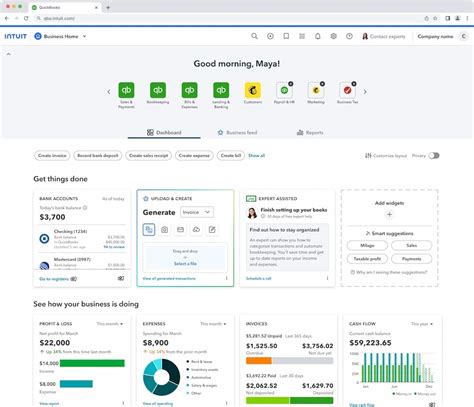Open Sales & Payments app tile

pyautogui.click(x=126, y=95)
